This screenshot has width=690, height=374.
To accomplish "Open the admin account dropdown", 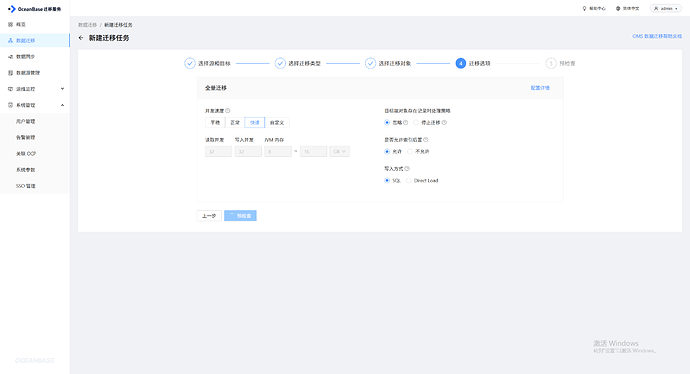I will click(666, 8).
